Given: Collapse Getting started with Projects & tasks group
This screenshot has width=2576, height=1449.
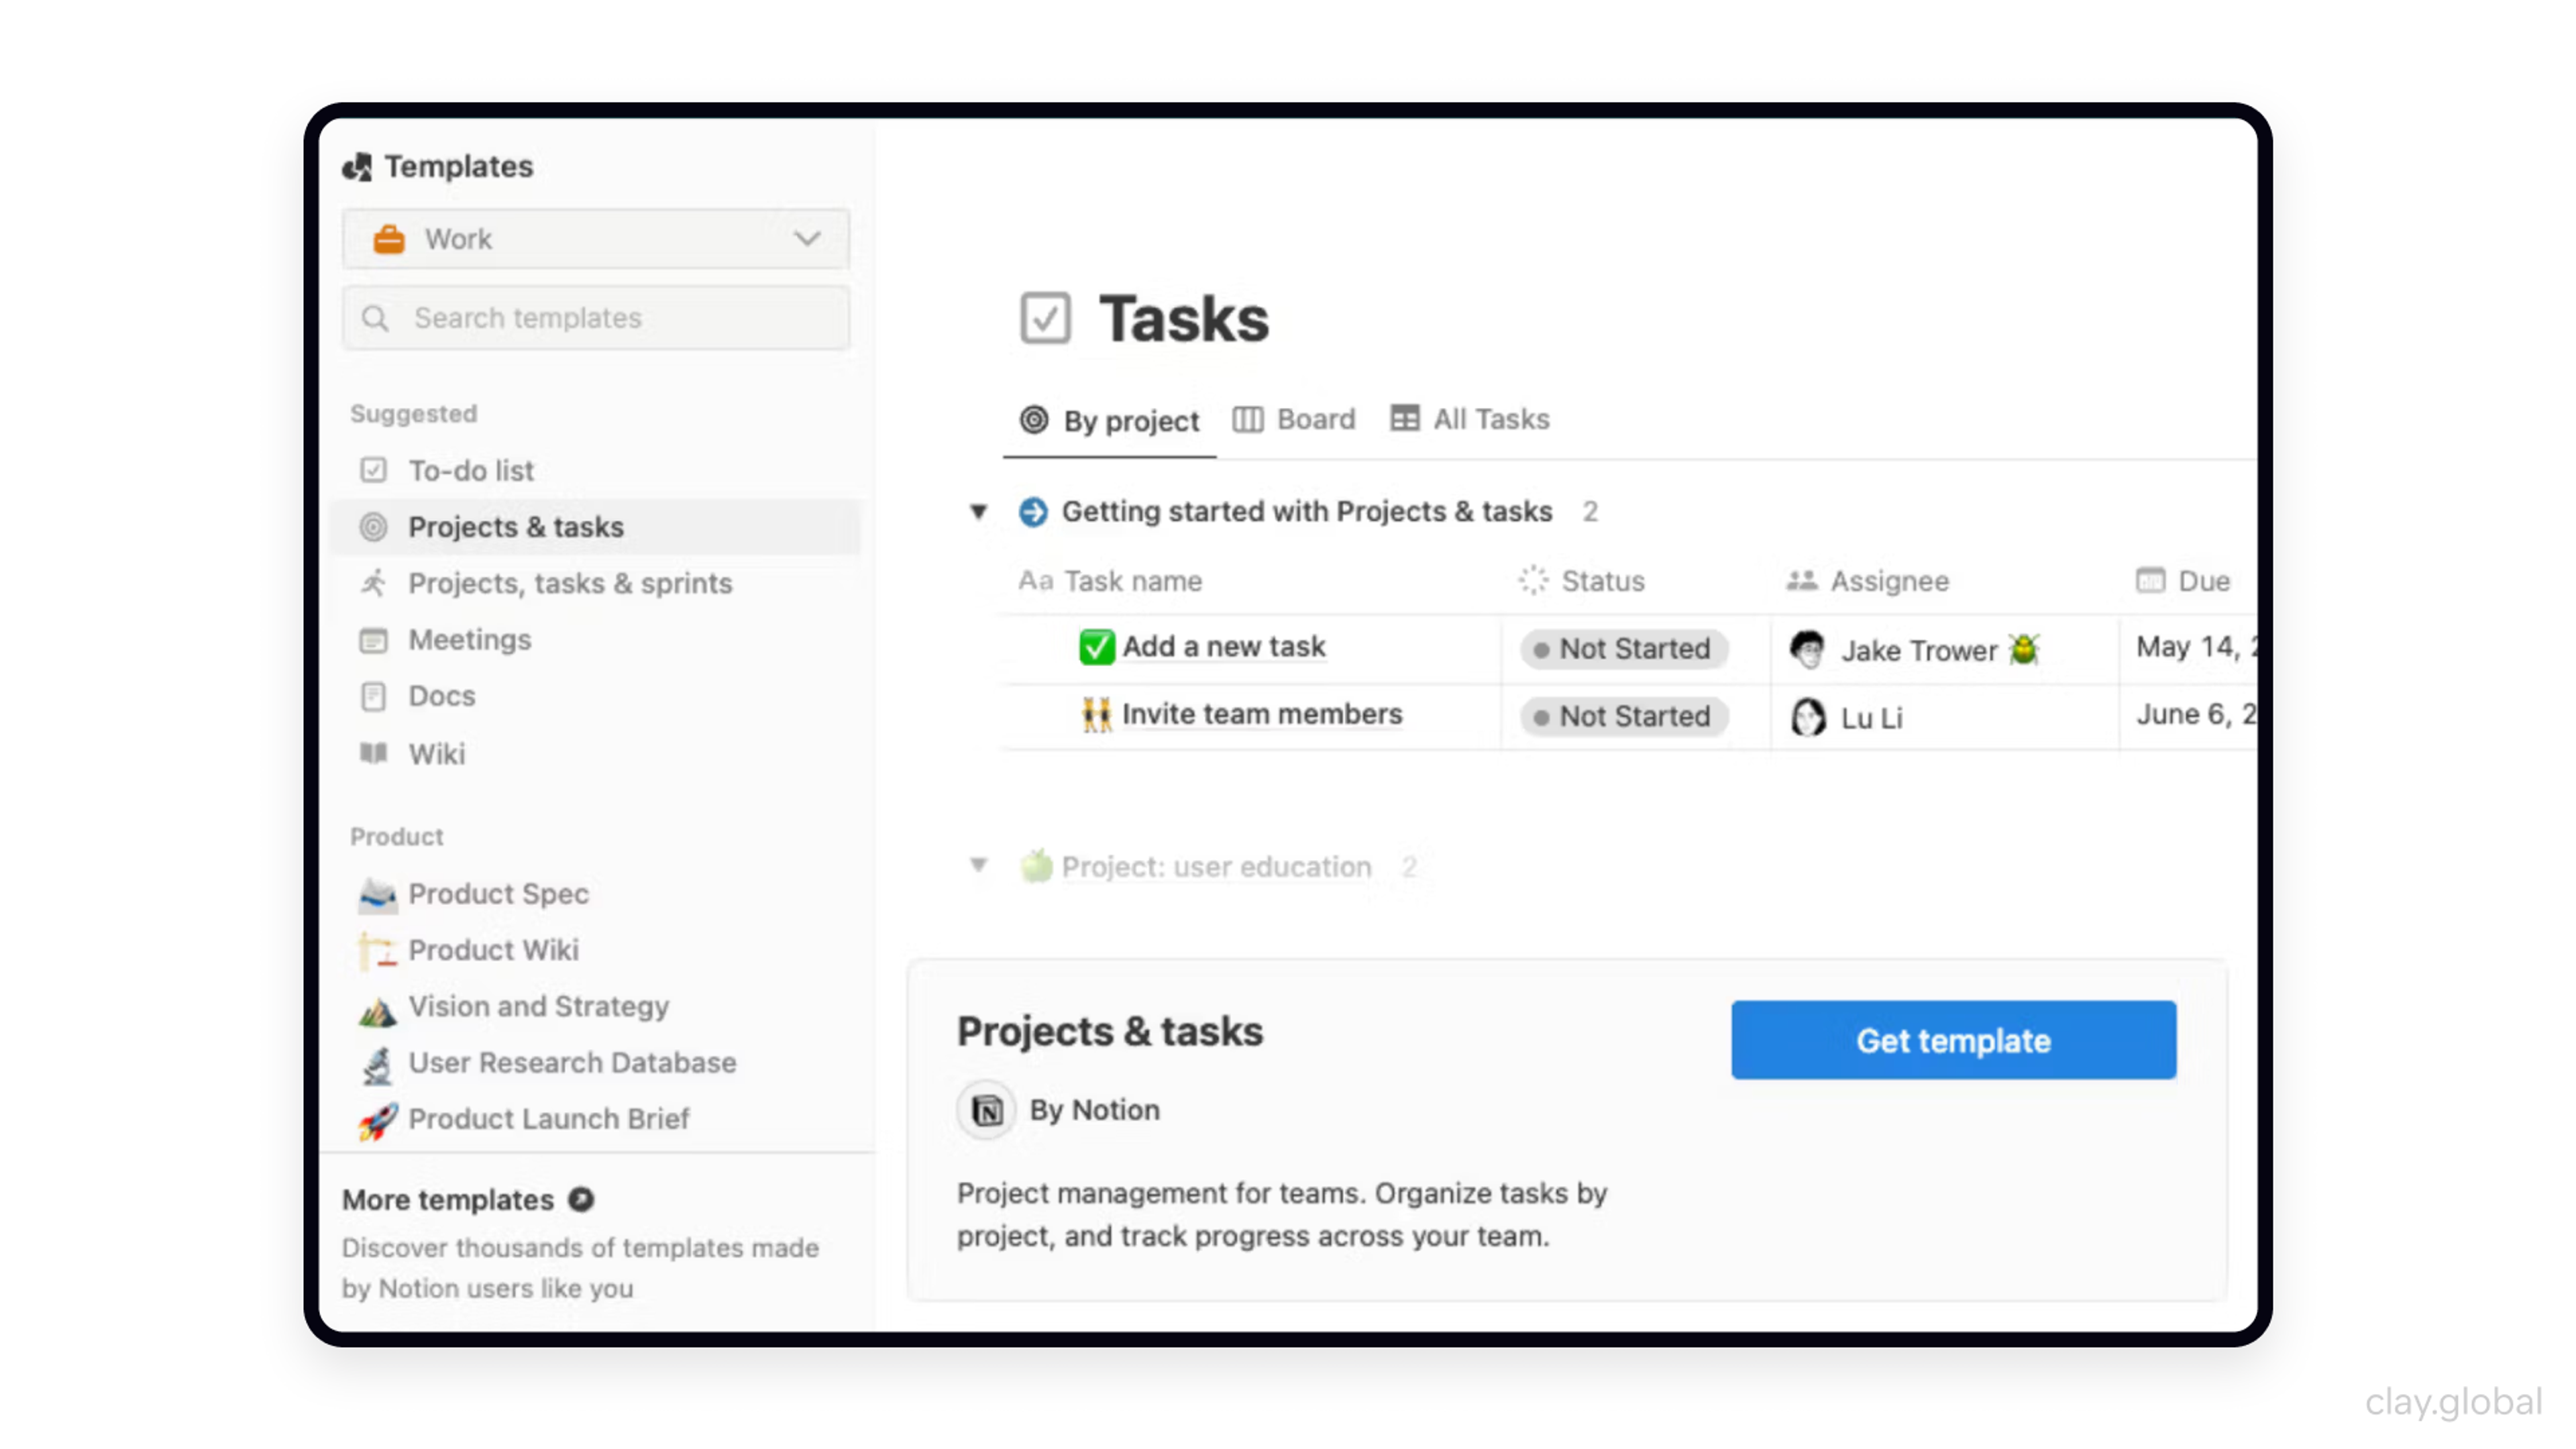Looking at the screenshot, I should (978, 512).
